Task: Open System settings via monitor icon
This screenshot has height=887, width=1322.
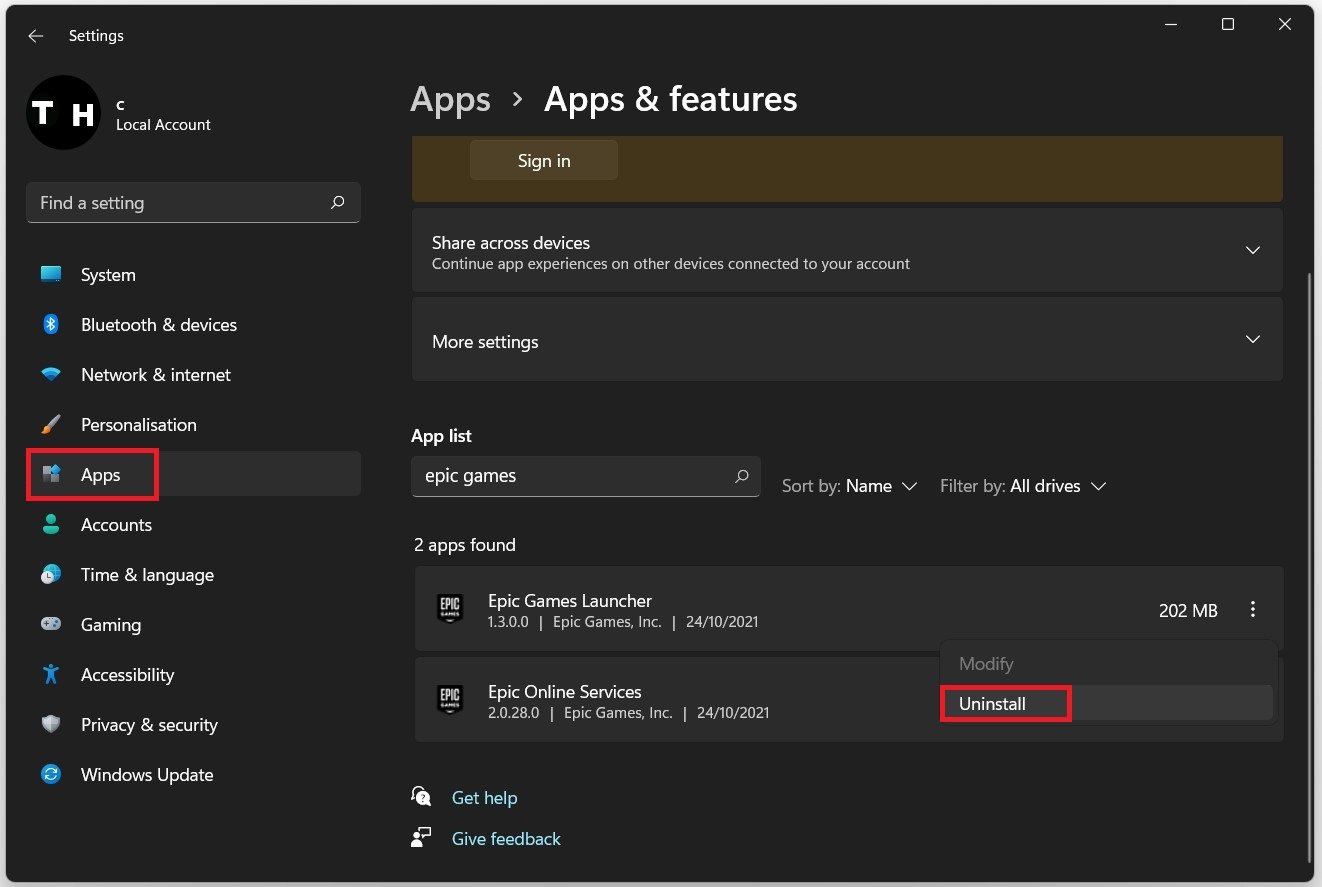Action: click(51, 275)
